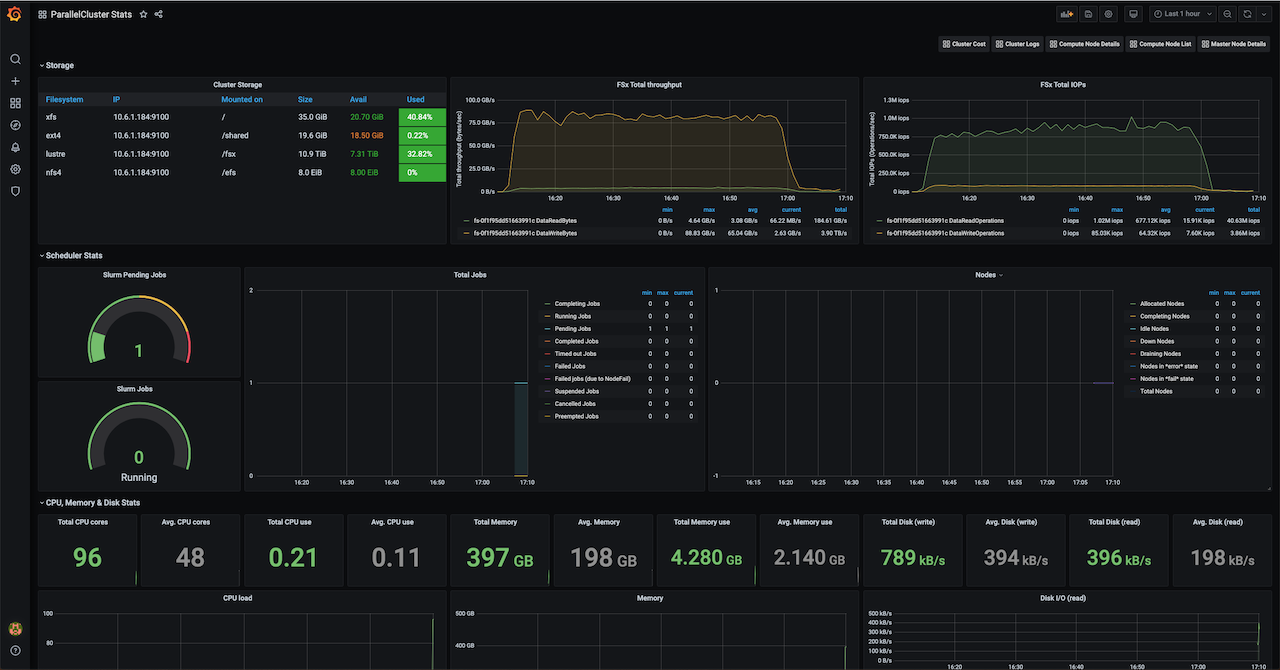Click the grid icon beside the dashboard title
Image resolution: width=1280 pixels, height=670 pixels.
(42, 14)
